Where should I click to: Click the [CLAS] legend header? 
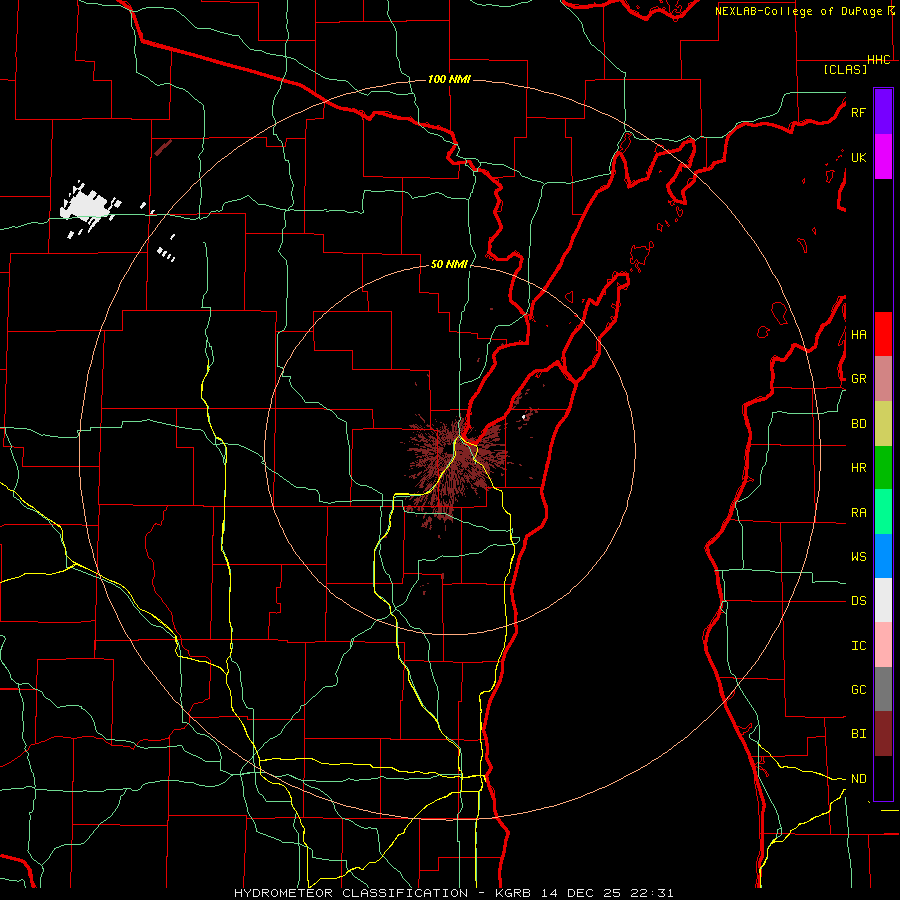pos(845,69)
